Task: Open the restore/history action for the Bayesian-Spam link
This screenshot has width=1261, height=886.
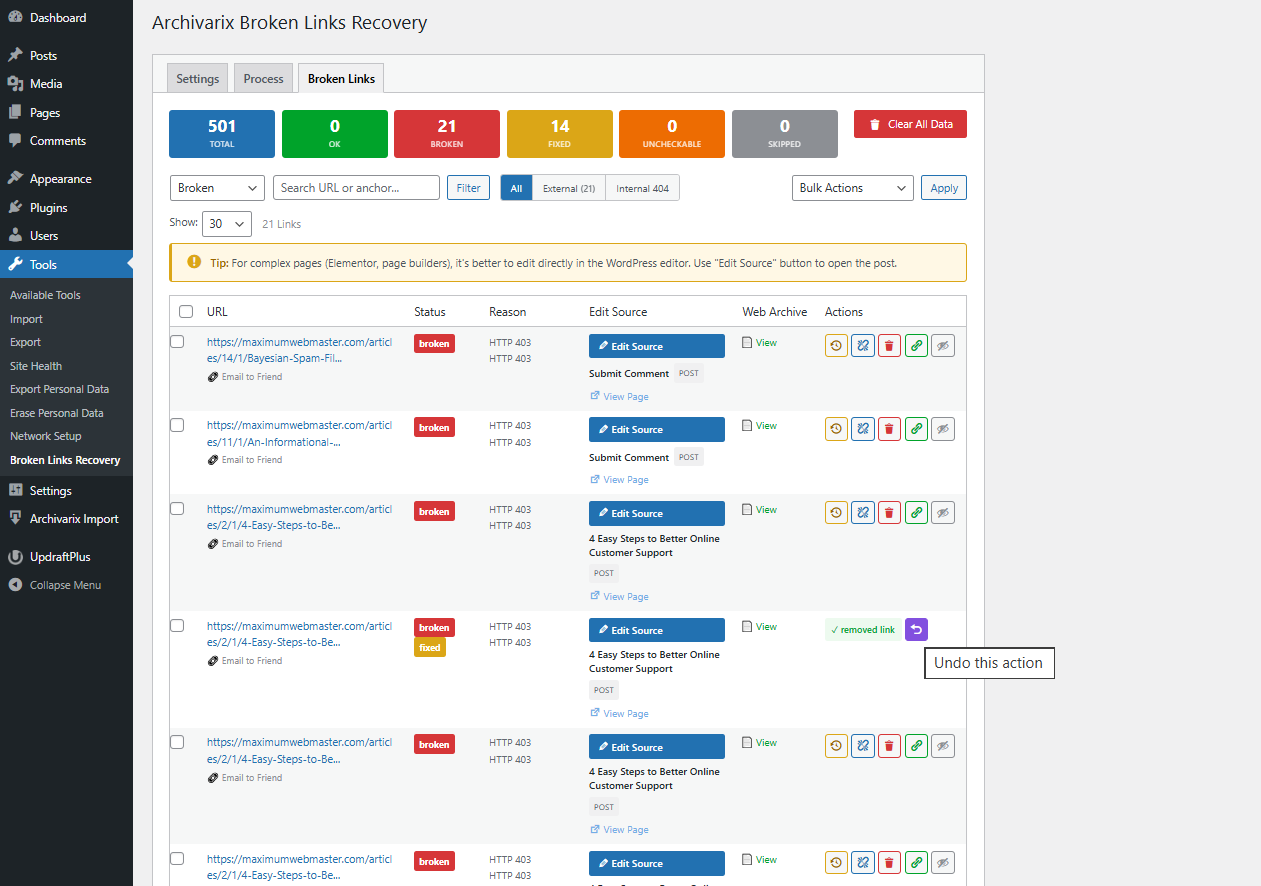Action: click(836, 345)
